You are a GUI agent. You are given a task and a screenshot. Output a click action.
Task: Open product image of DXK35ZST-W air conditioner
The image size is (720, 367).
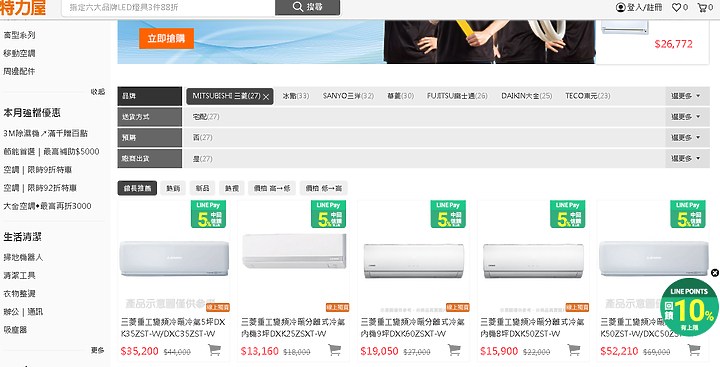click(174, 259)
